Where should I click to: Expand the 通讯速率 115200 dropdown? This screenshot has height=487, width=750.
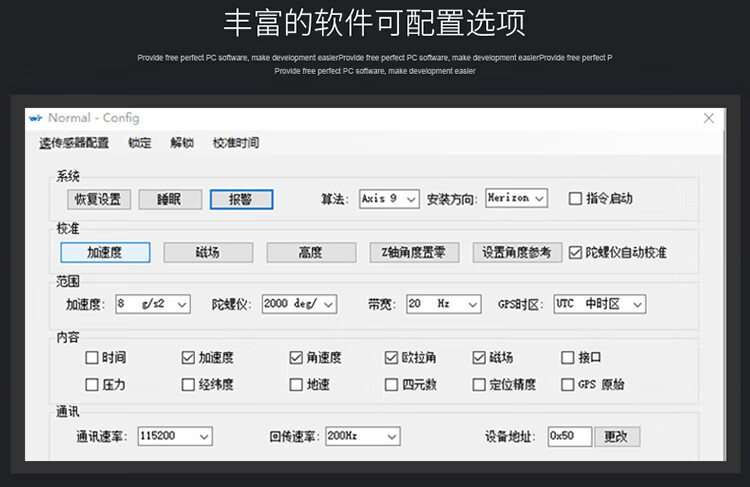point(175,436)
